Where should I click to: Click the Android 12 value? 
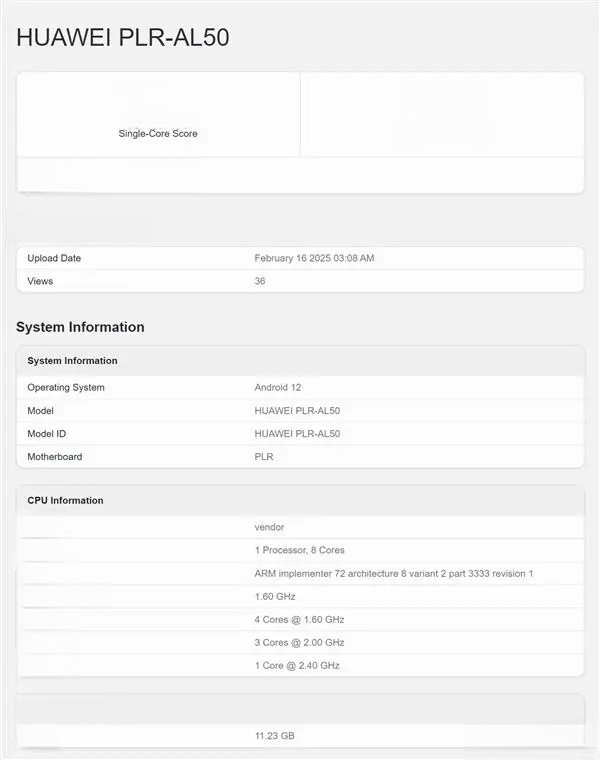tap(278, 387)
